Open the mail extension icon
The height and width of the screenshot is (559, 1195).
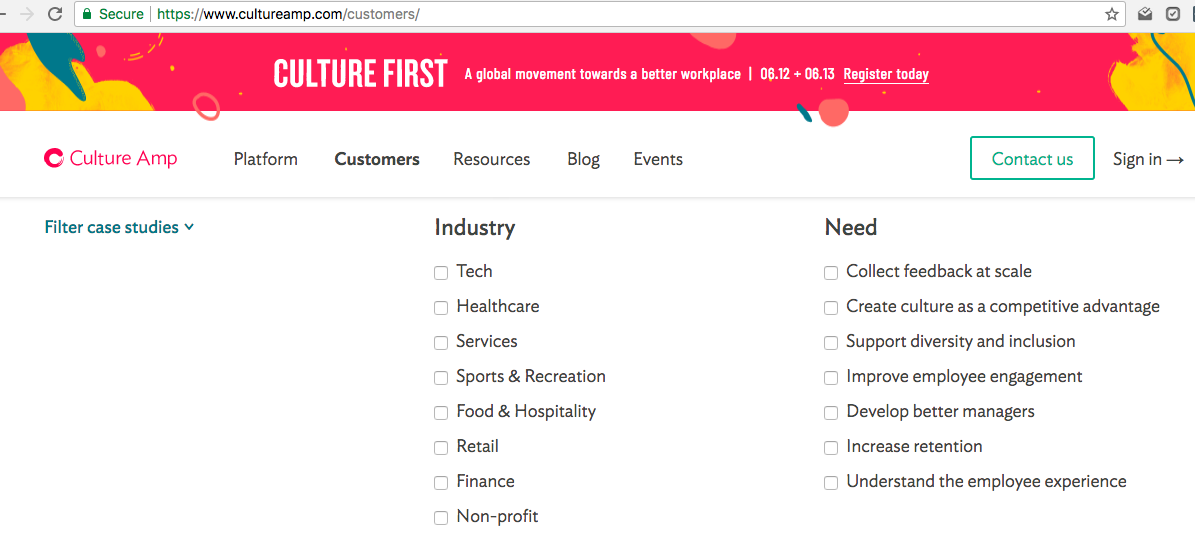[1145, 14]
